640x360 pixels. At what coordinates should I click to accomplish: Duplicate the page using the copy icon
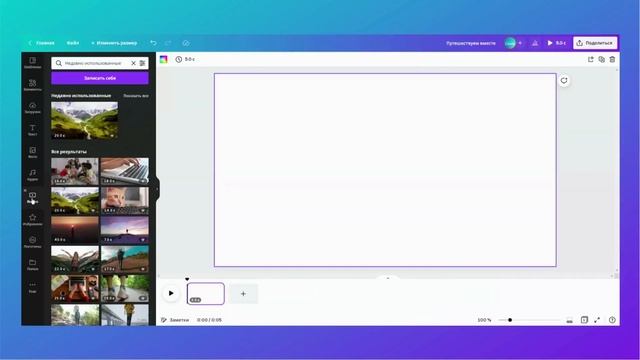pos(602,59)
